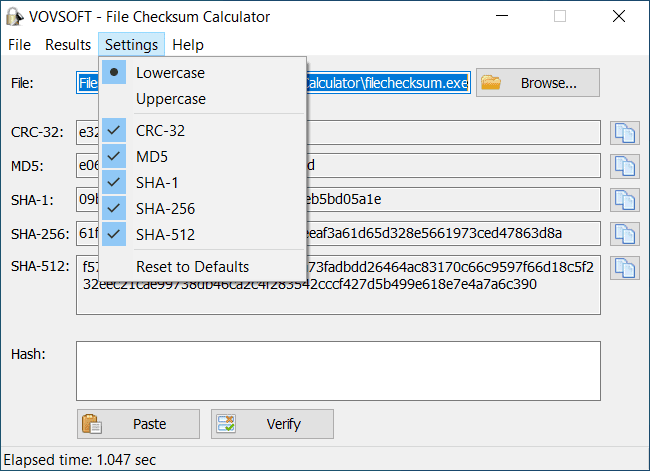Viewport: 650px width, 471px height.
Task: Uncheck SHA-1 in Settings menu
Action: coord(203,183)
